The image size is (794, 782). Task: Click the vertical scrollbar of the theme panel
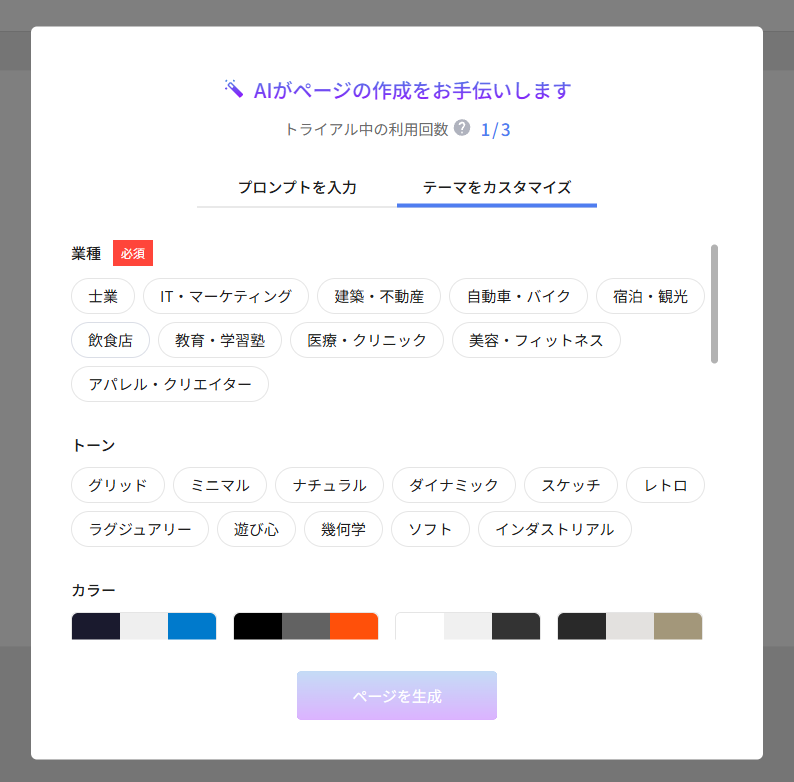[x=714, y=304]
